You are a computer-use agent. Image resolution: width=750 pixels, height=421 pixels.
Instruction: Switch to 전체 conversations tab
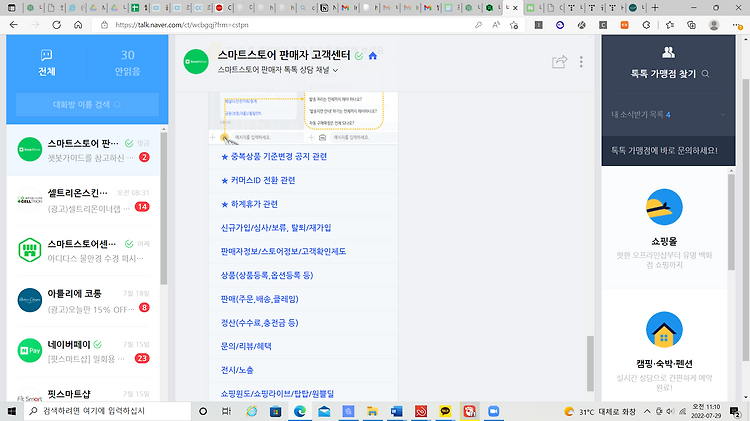[46, 62]
